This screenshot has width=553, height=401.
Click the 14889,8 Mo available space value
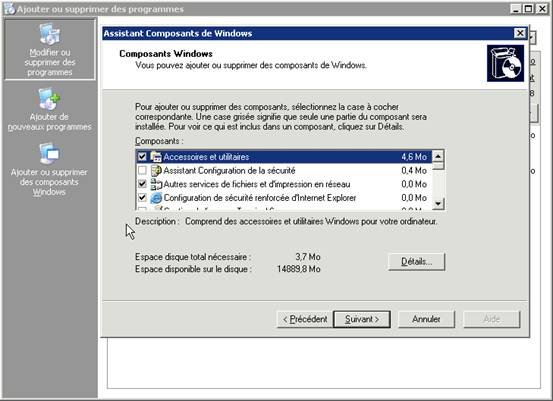(299, 269)
